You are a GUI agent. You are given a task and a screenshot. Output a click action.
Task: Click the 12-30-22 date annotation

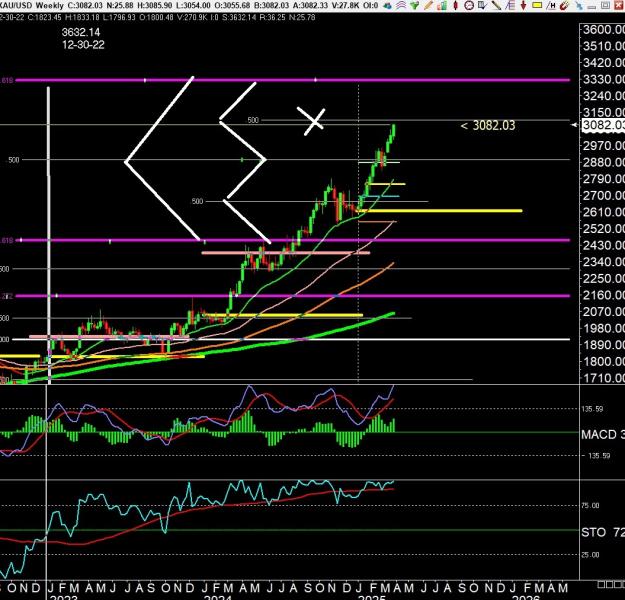coord(83,45)
